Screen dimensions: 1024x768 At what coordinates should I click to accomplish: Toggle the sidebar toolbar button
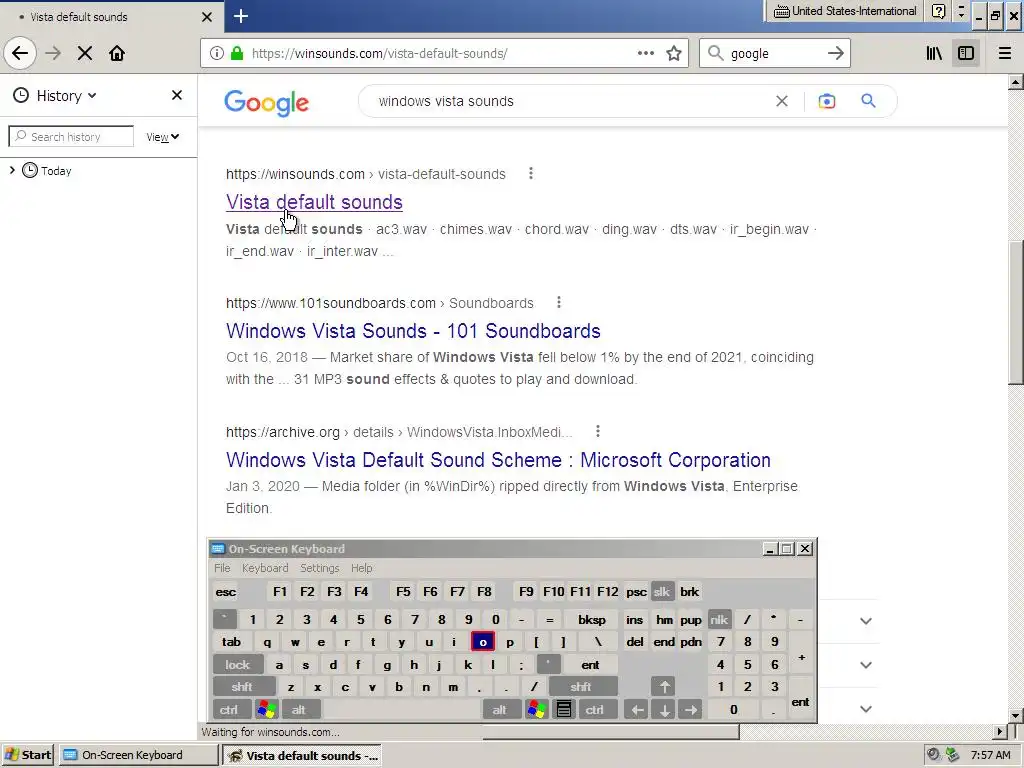[x=966, y=54]
